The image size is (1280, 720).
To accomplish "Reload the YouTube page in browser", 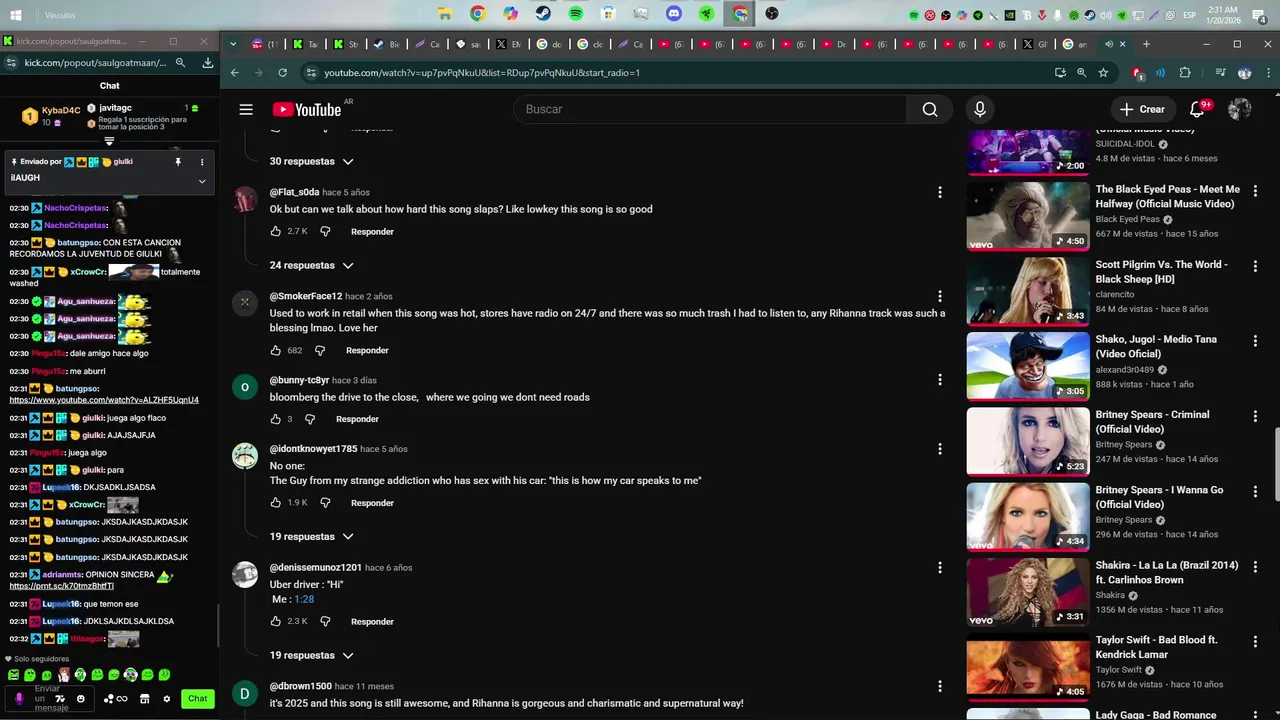I will (x=283, y=73).
